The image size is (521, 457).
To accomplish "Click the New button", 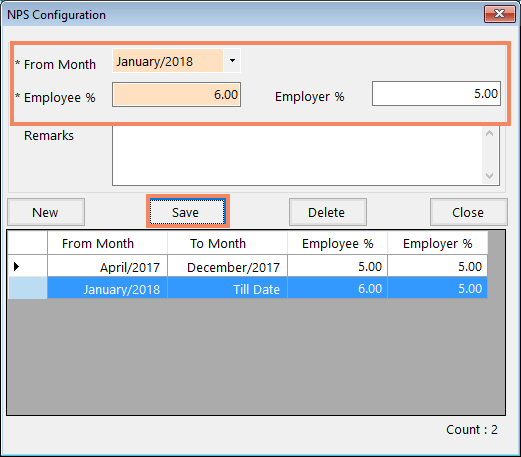I will tap(46, 212).
